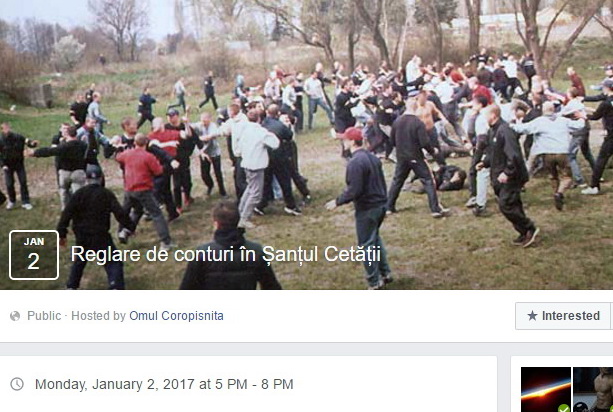Click the 'Hosted by' label text

[99, 316]
